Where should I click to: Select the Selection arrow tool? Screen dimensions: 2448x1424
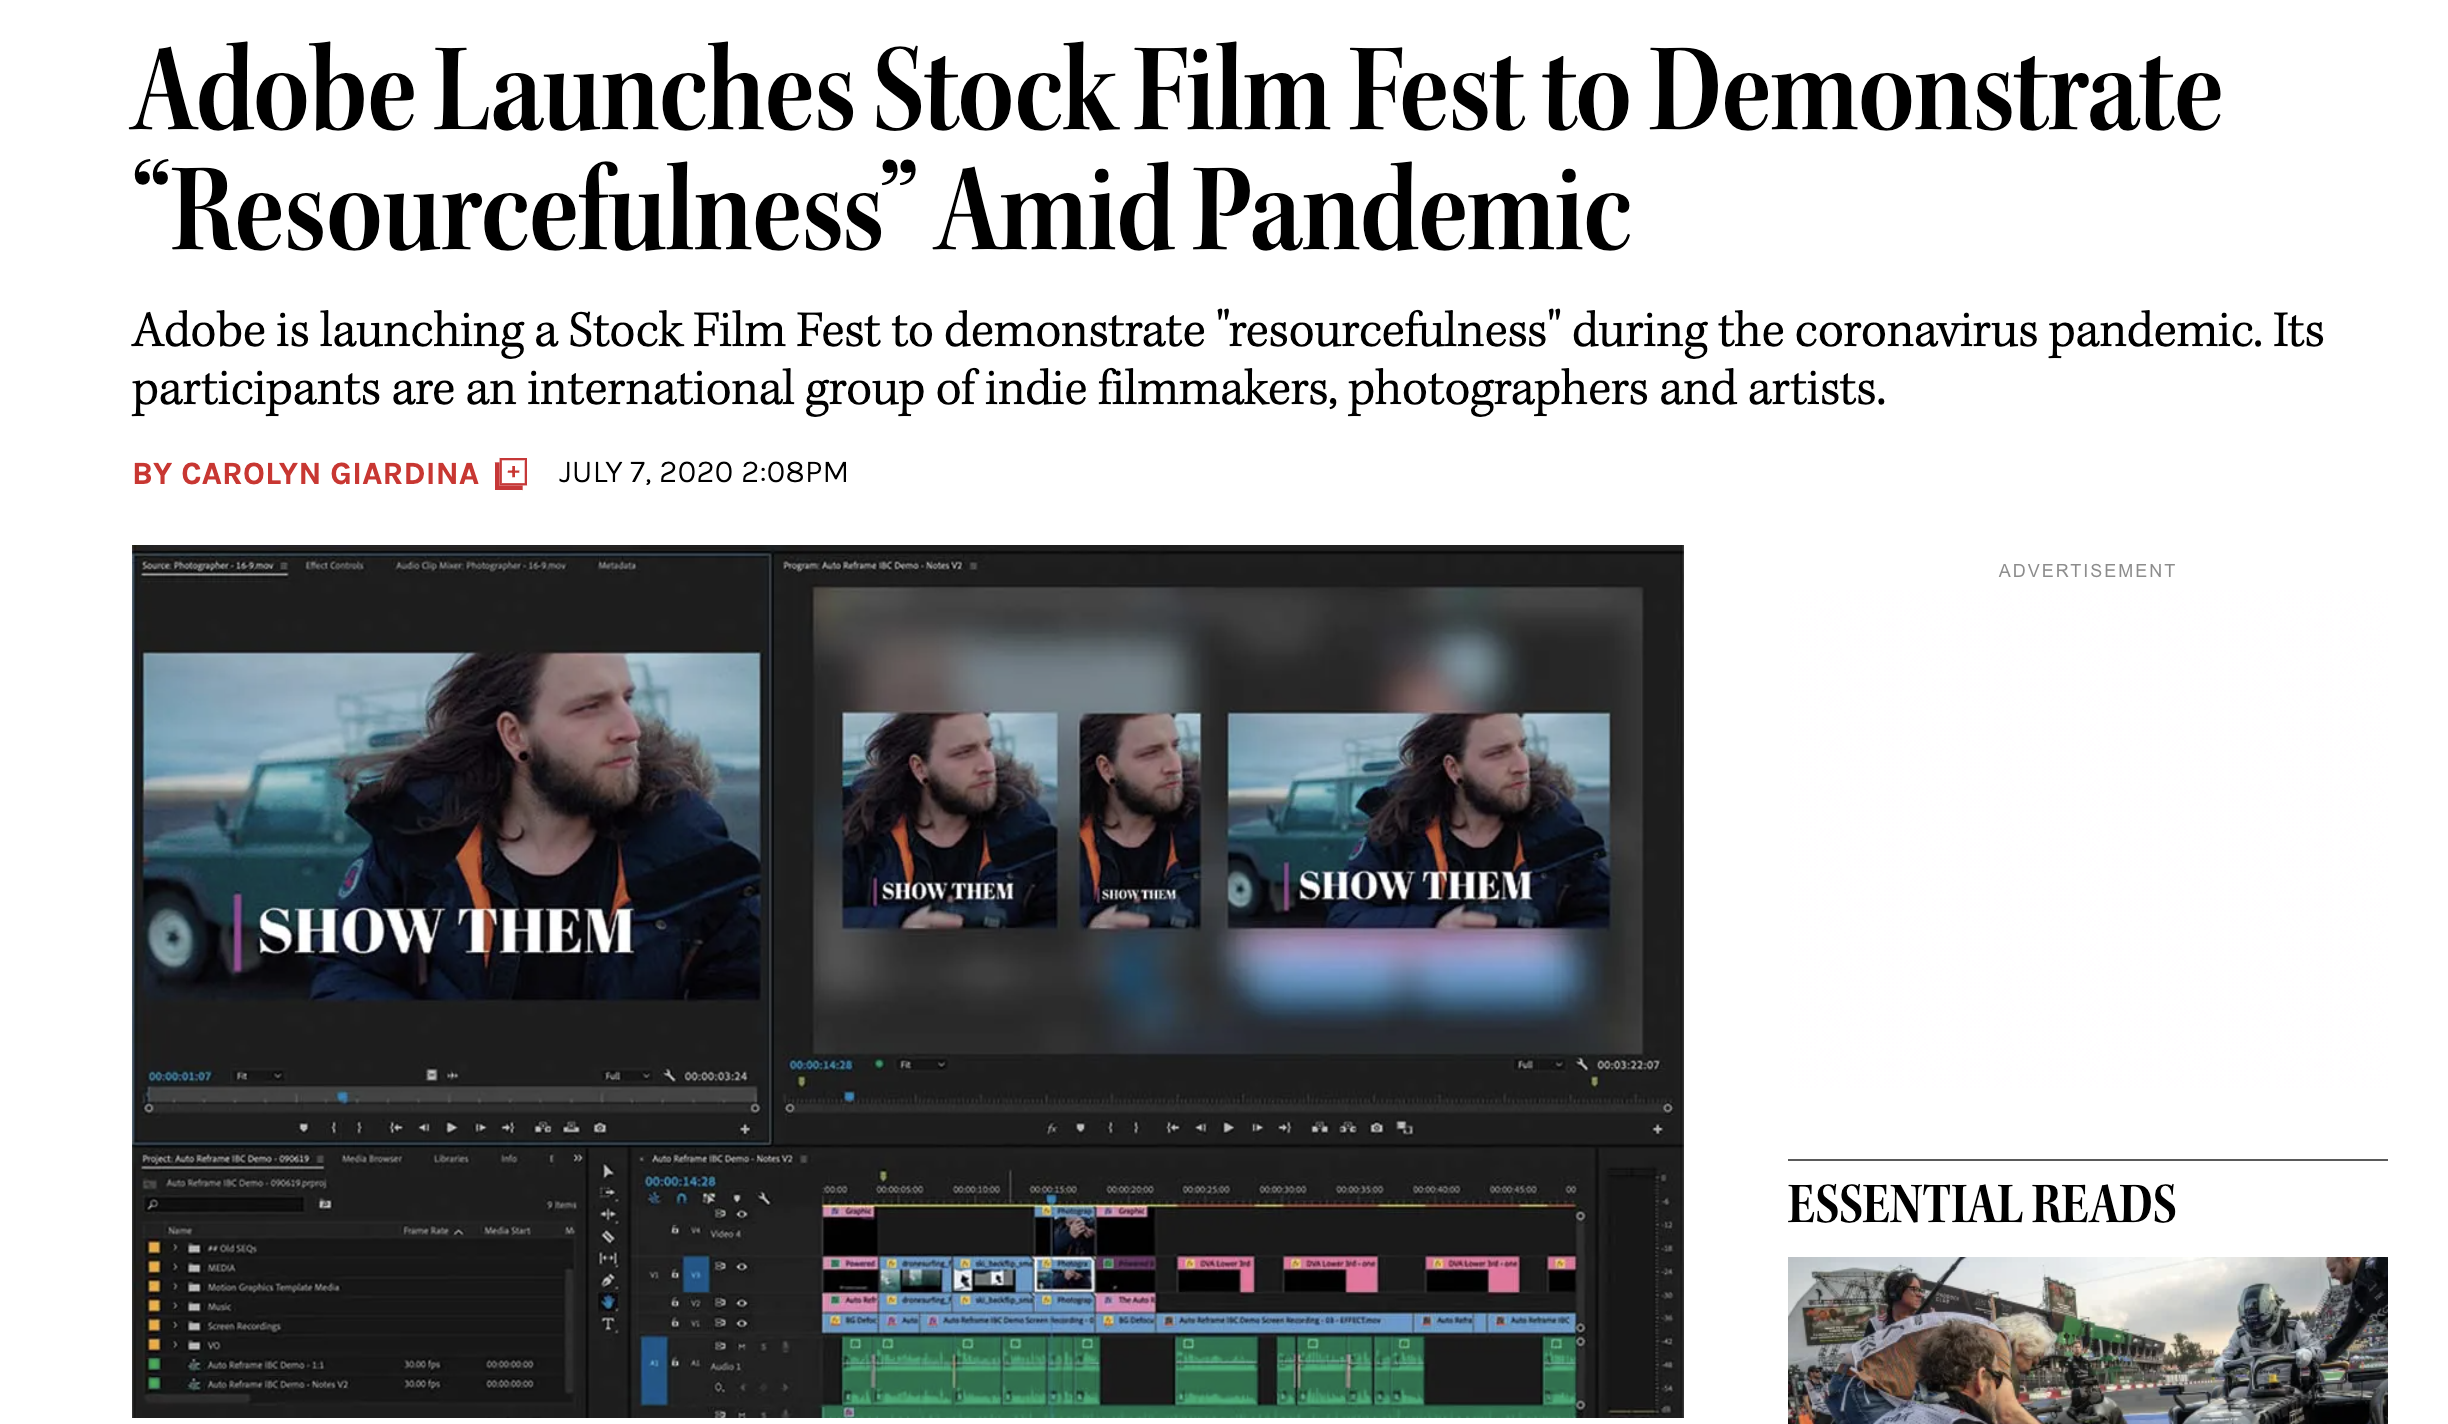coord(608,1171)
